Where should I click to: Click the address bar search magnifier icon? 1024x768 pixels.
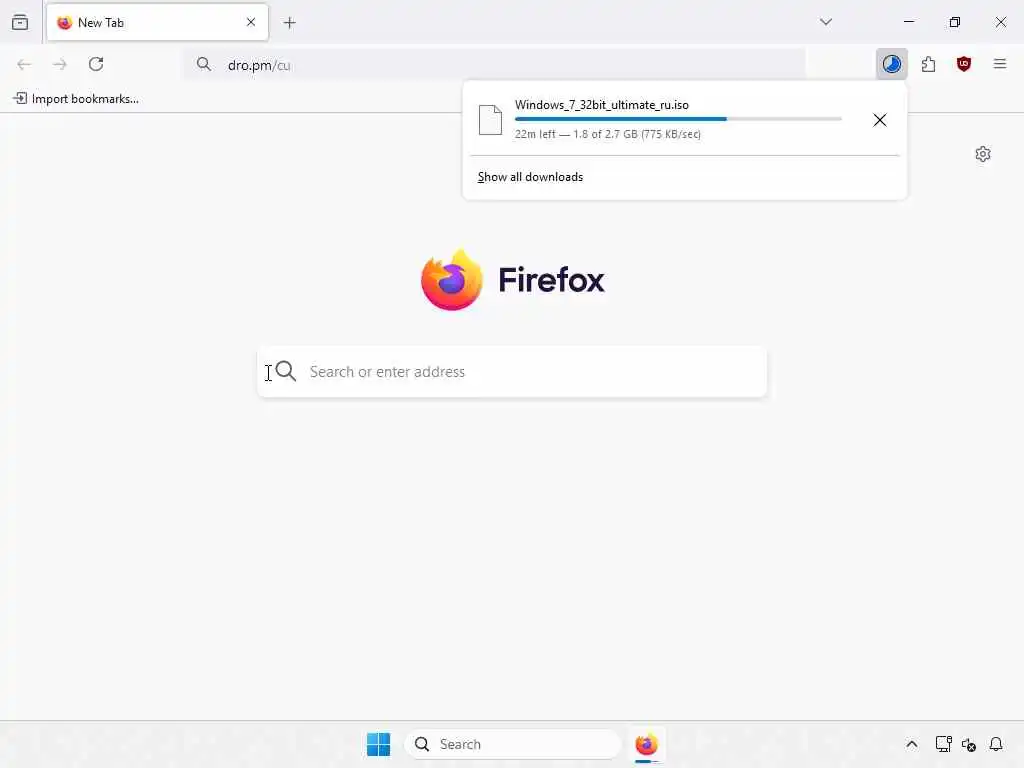click(x=204, y=64)
